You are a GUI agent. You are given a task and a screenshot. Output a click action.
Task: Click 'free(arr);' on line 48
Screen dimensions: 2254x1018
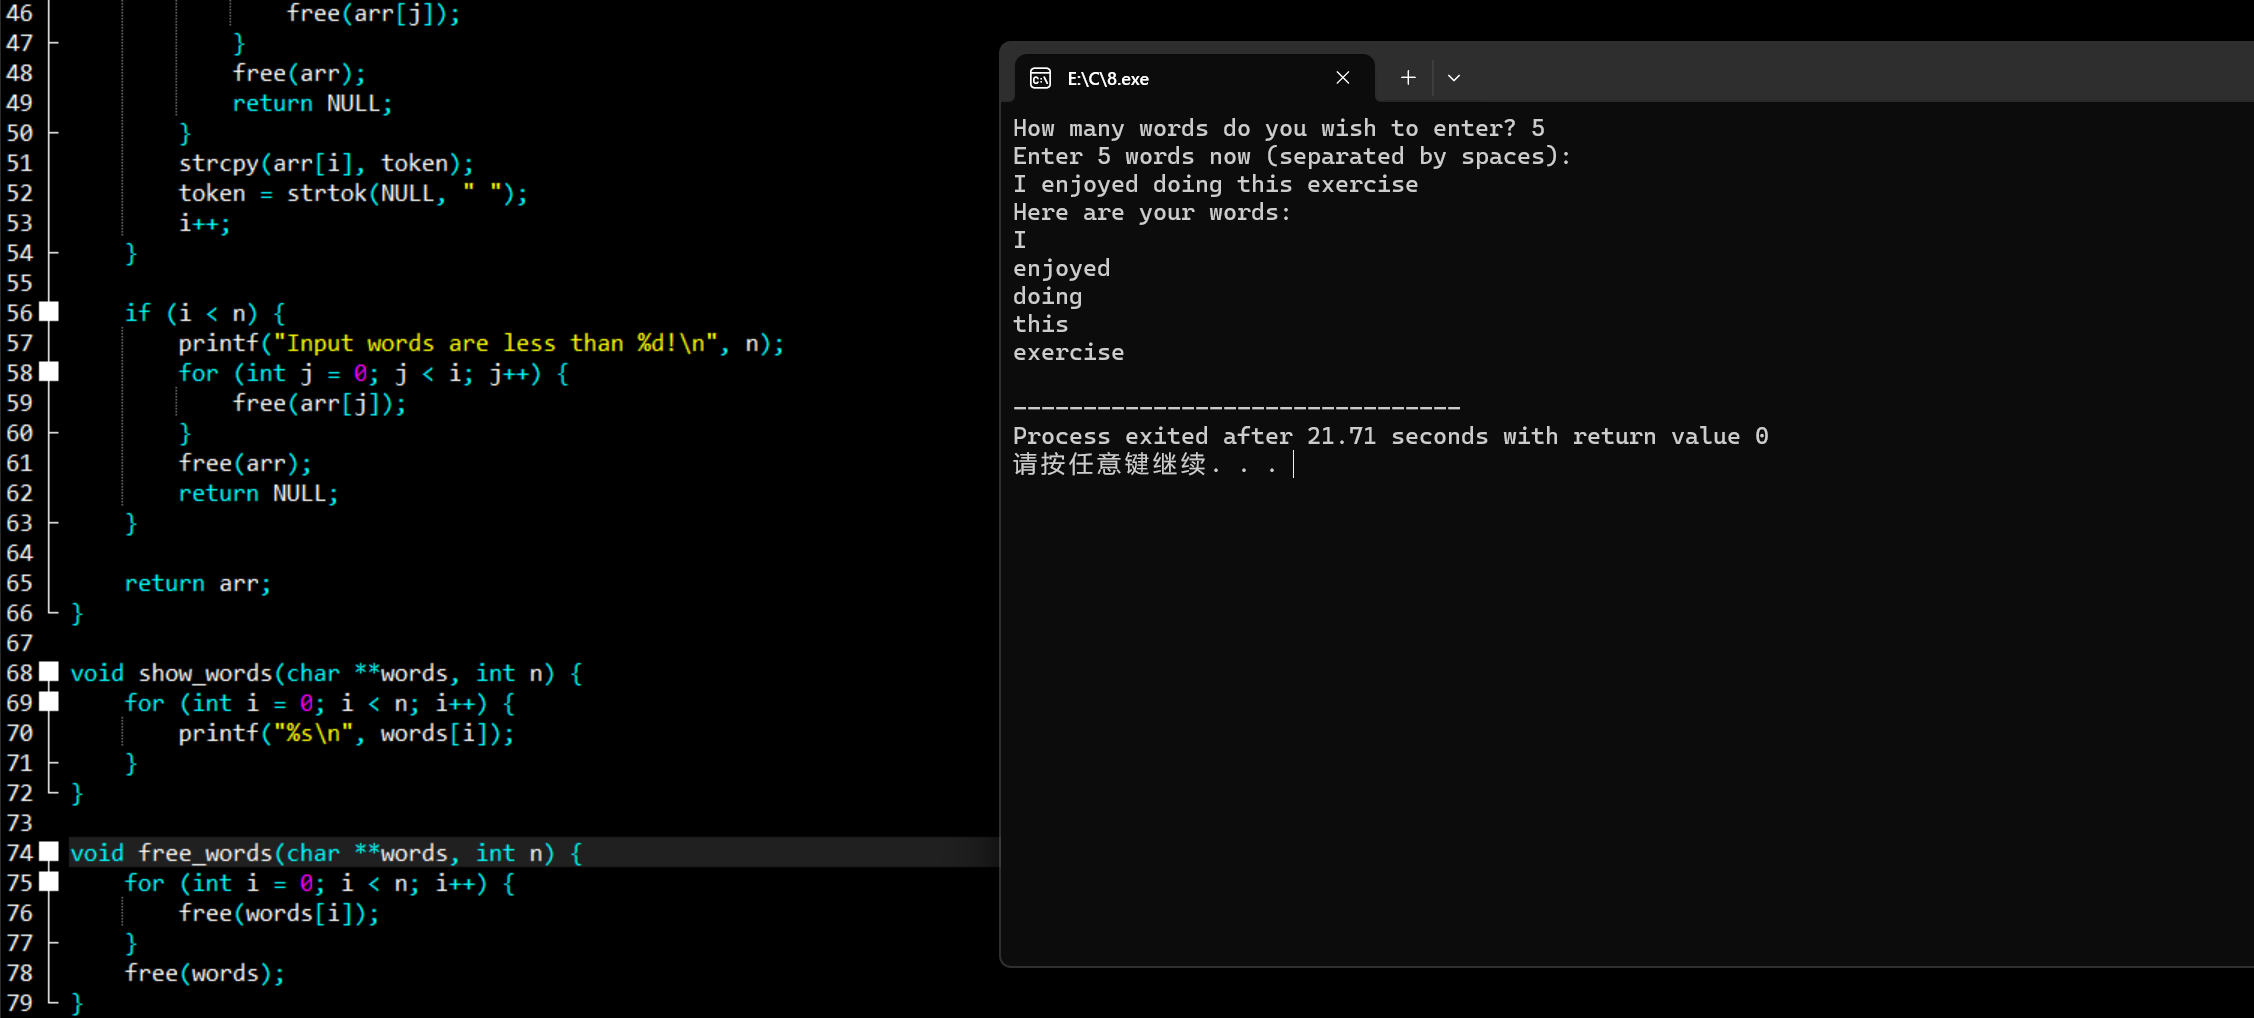point(299,73)
